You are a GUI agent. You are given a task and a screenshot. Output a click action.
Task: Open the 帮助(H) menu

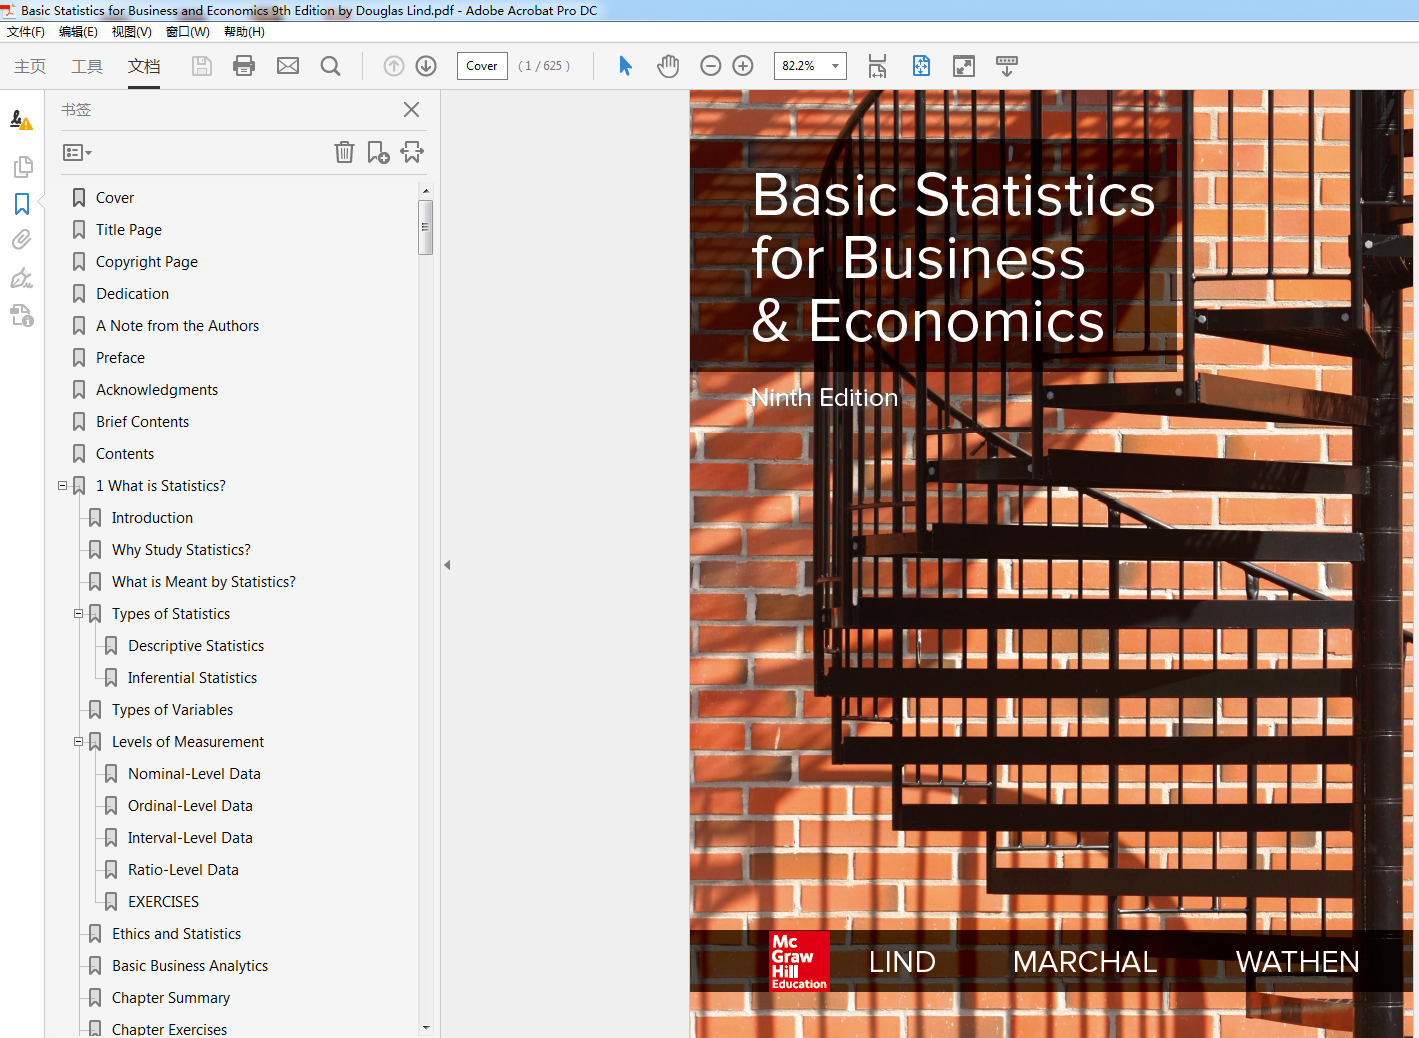coord(244,32)
